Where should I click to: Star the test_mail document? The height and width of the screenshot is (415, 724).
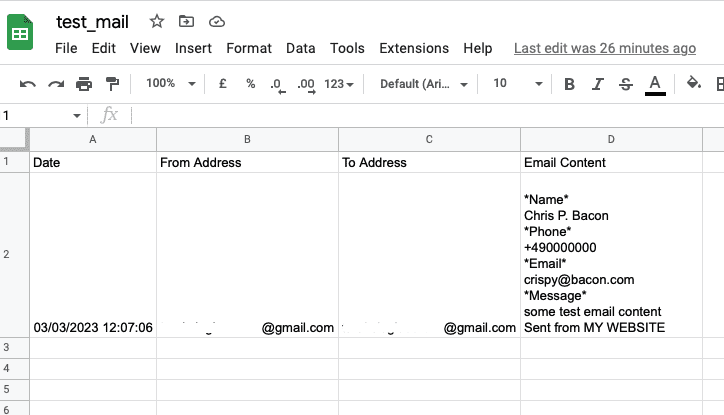click(x=157, y=21)
